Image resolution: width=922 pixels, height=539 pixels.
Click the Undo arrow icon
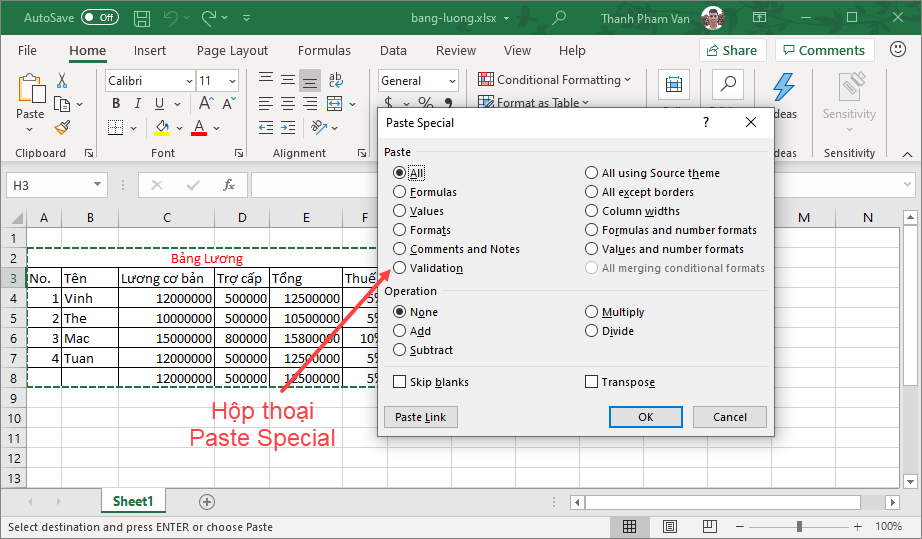(x=171, y=18)
